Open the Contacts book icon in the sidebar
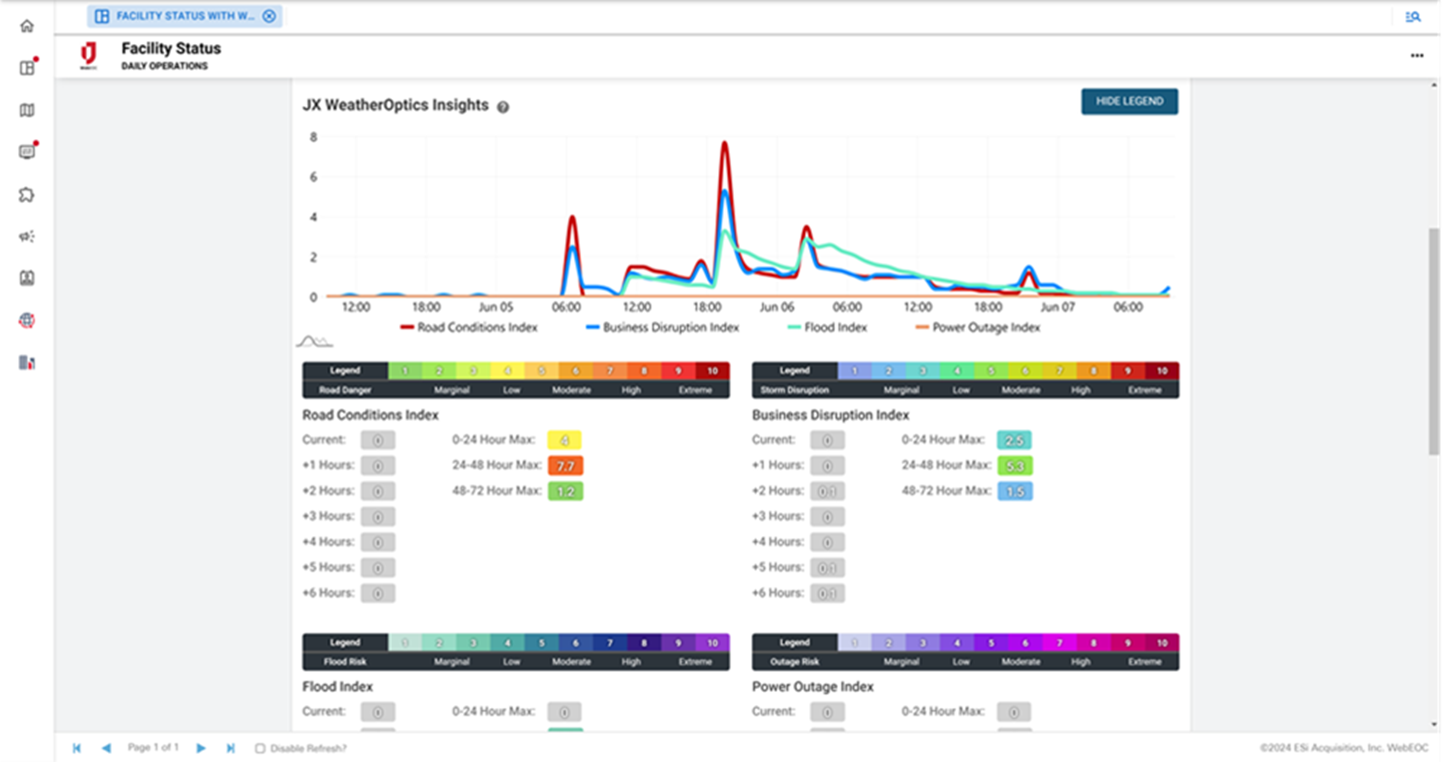 pyautogui.click(x=26, y=278)
